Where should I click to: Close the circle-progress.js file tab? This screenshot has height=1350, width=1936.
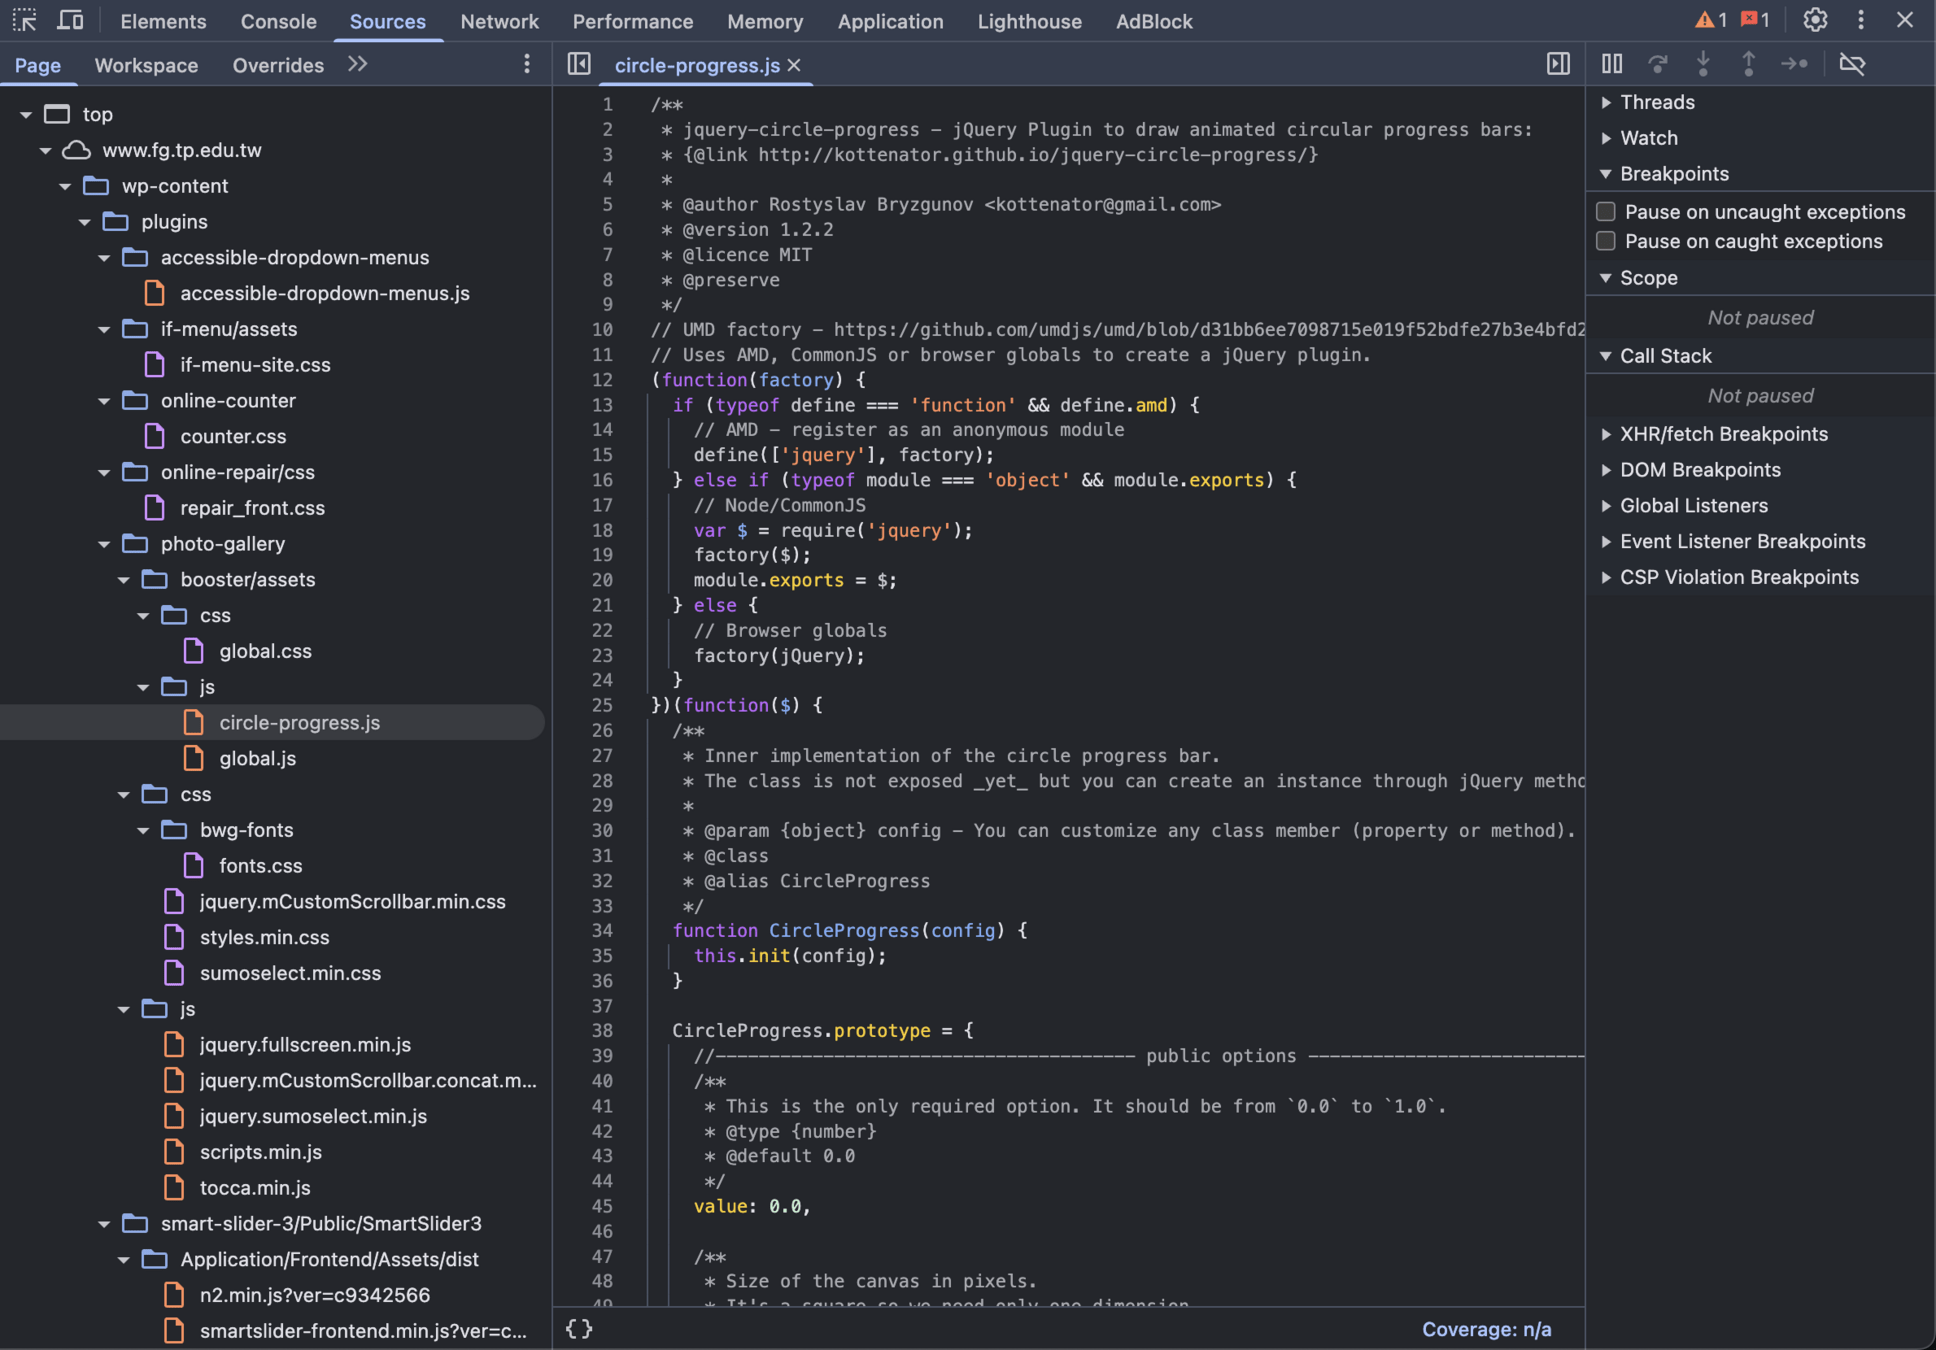(794, 65)
